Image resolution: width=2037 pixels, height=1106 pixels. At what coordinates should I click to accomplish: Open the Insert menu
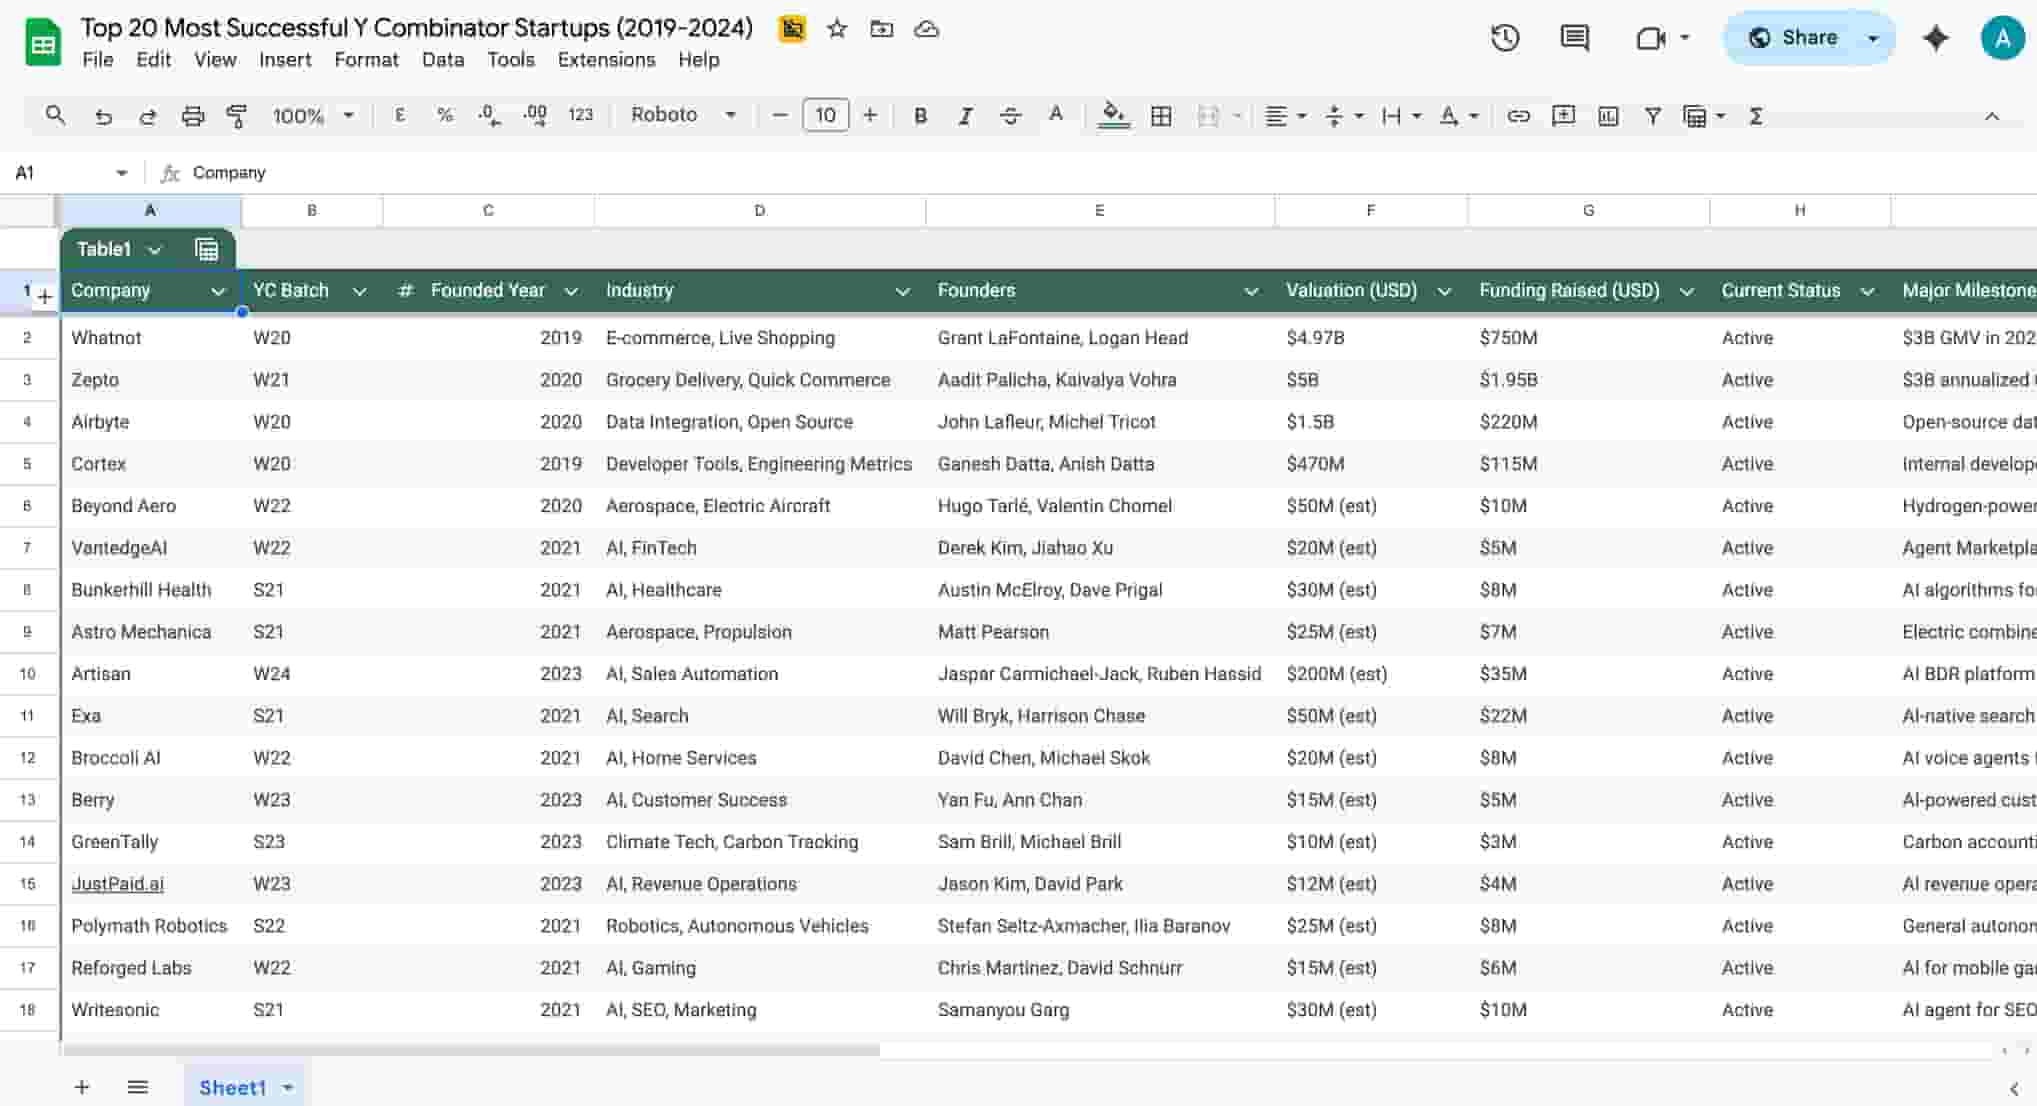click(x=285, y=60)
